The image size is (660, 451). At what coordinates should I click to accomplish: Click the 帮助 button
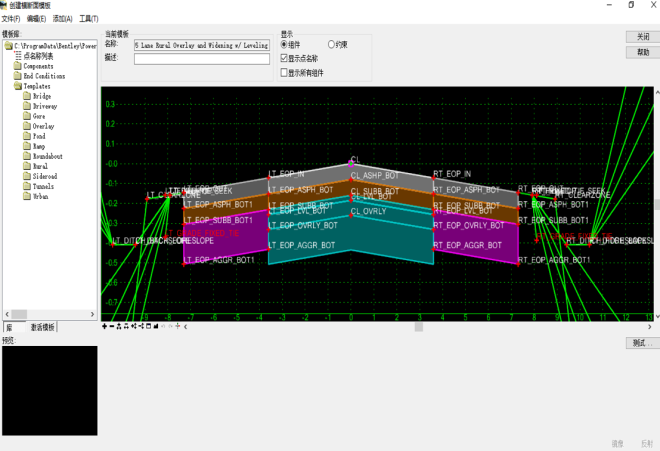pos(641,52)
